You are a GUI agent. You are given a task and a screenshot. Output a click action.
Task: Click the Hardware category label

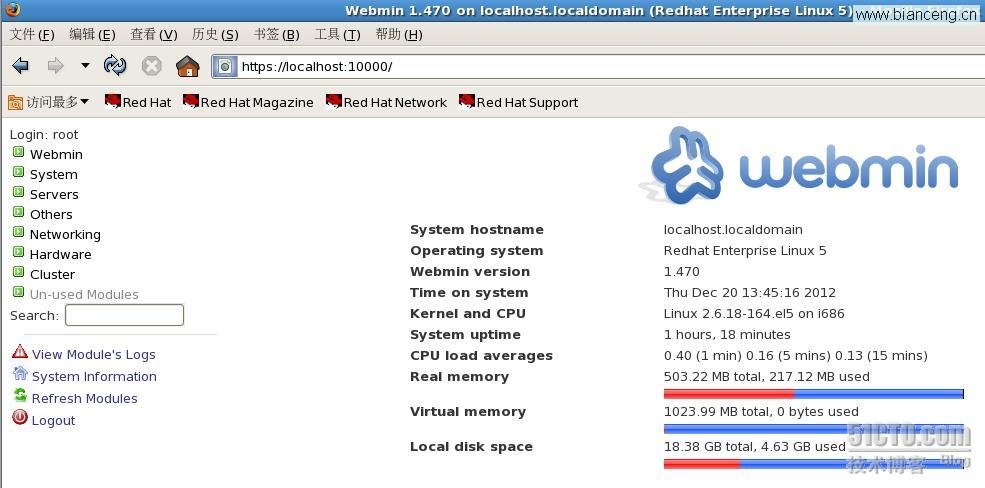click(x=60, y=255)
